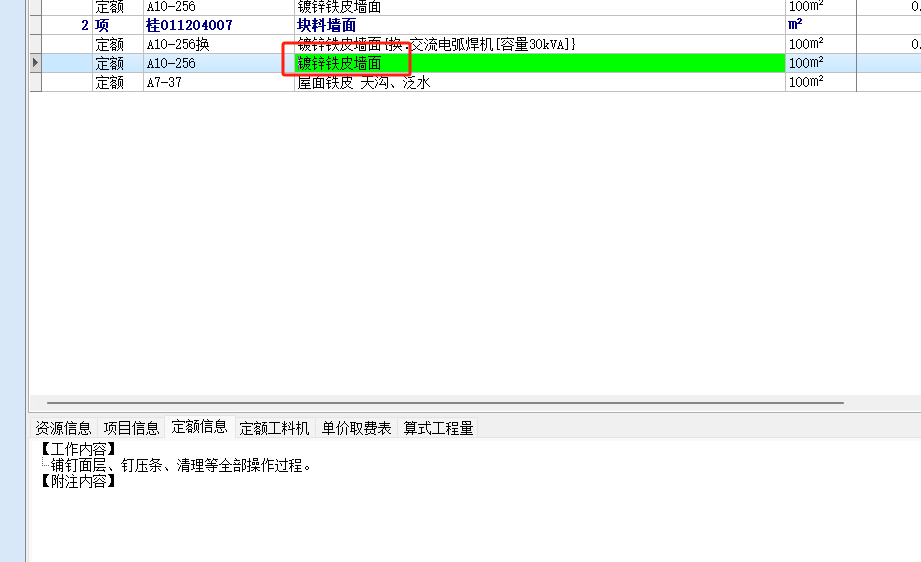Click the 【工作内容】 heading
Screen dimensions: 921x562
pyautogui.click(x=78, y=449)
